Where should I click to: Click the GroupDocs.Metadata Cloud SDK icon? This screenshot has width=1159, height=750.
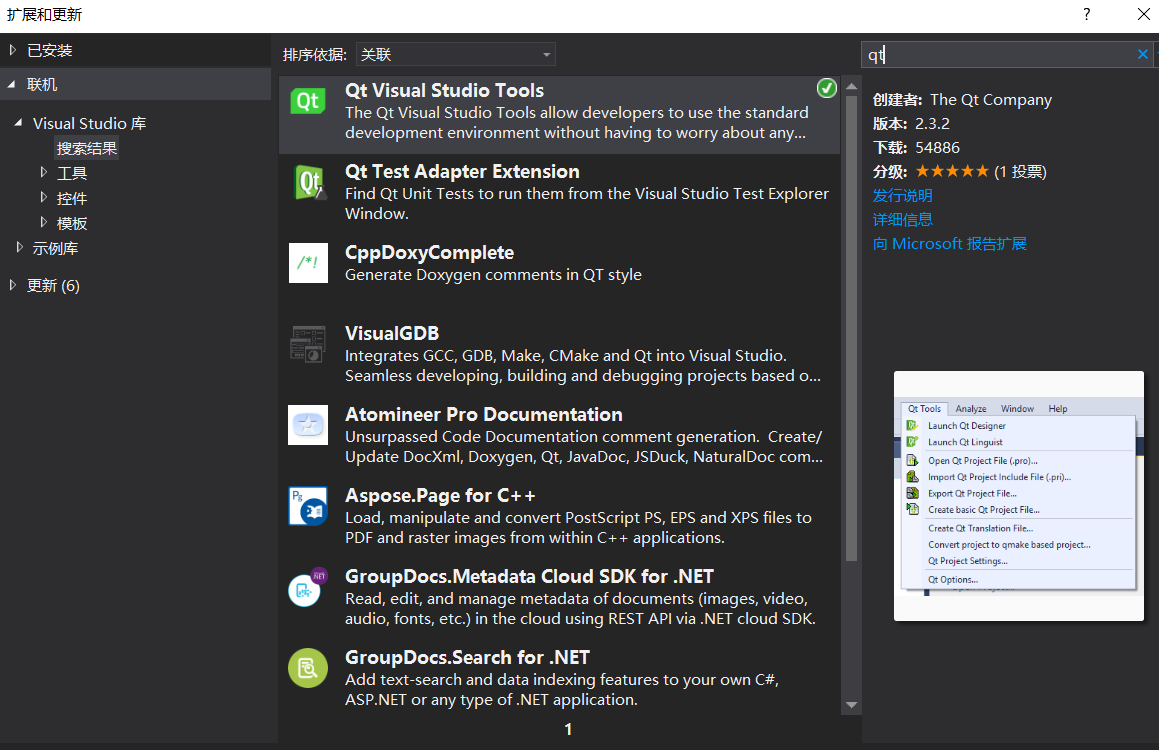[x=307, y=587]
